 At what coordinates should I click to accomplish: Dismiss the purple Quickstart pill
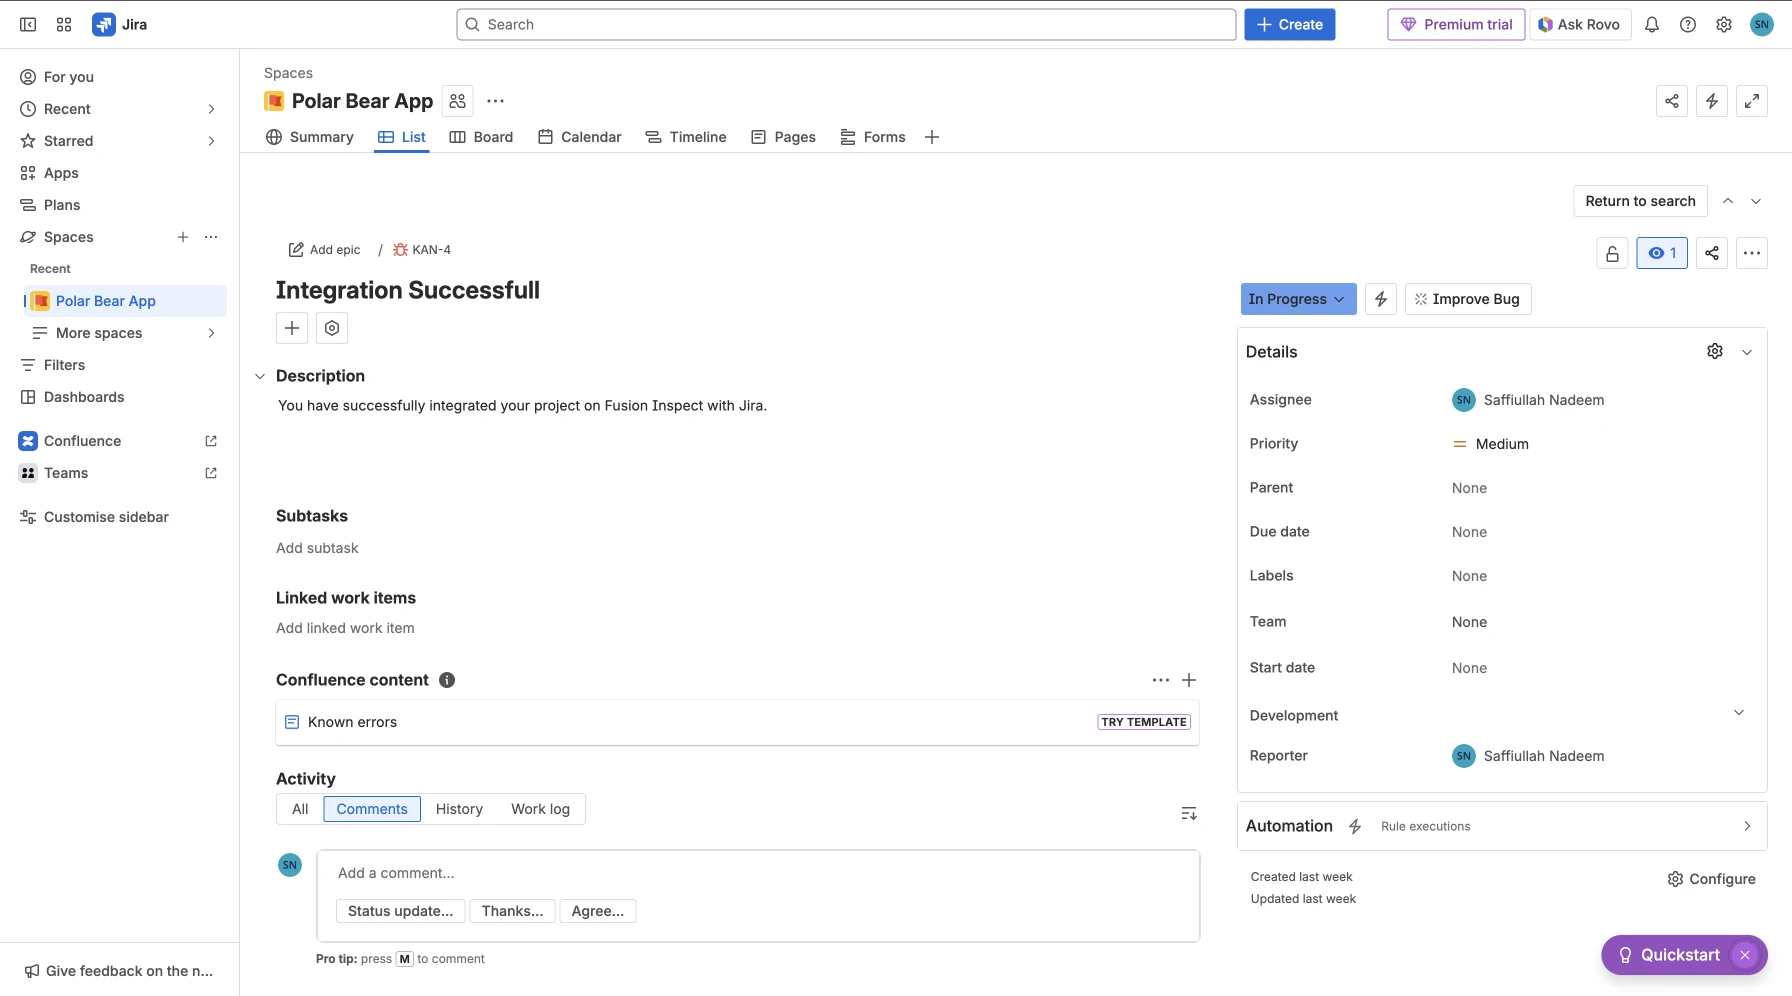coord(1745,955)
